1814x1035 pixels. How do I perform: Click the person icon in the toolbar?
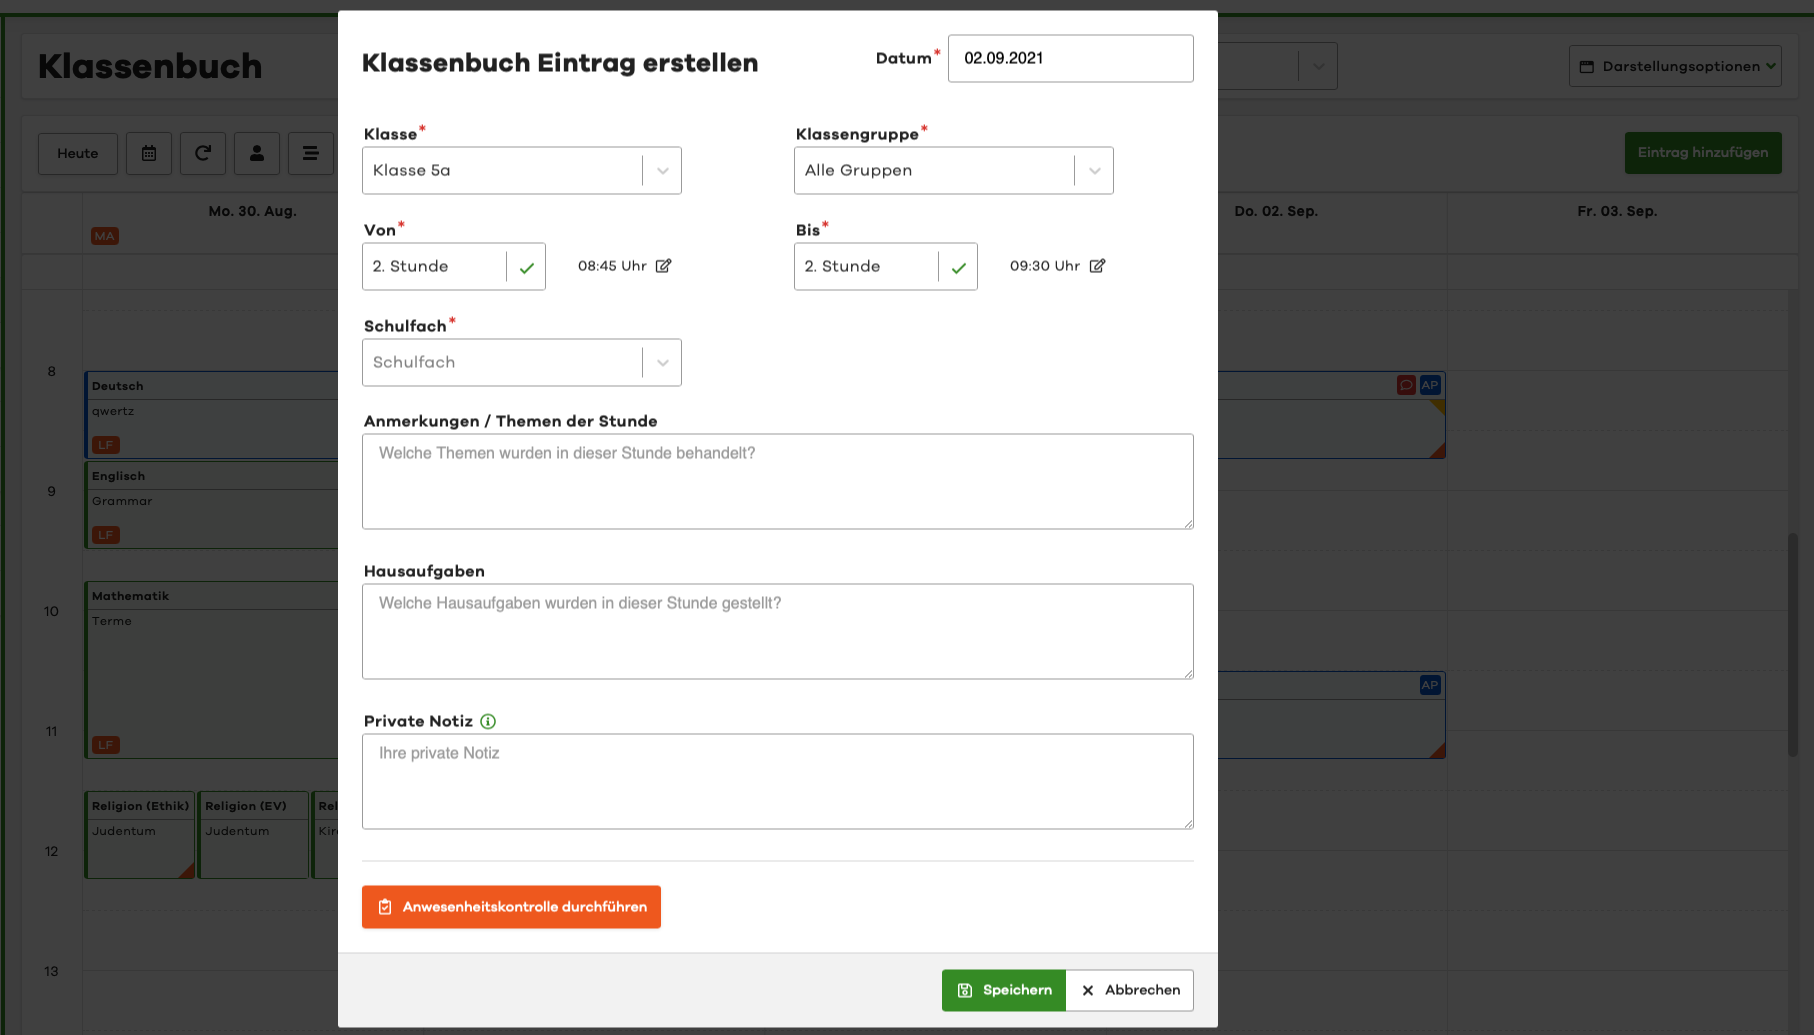click(257, 153)
